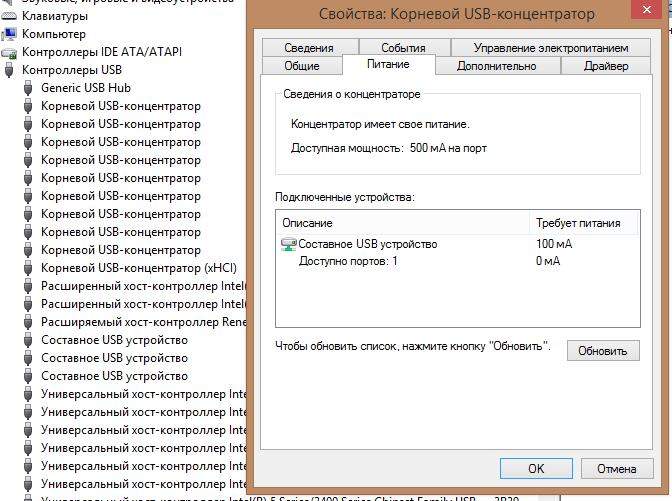This screenshot has height=501, width=672.
Task: Open the Управление электропитанием tab
Action: [x=551, y=47]
